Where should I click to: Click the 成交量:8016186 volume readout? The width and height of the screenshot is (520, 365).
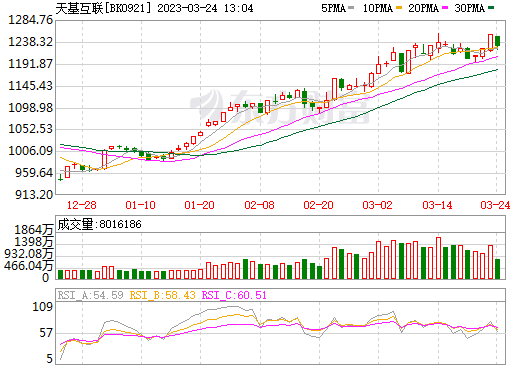99,224
